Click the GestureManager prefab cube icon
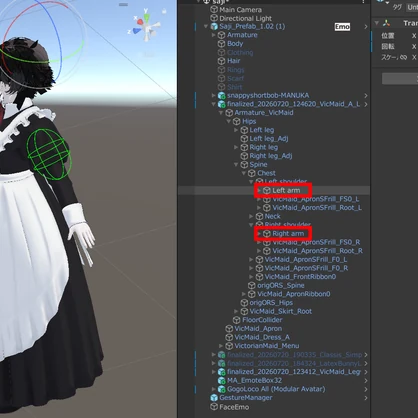This screenshot has width=418, height=418. click(214, 398)
